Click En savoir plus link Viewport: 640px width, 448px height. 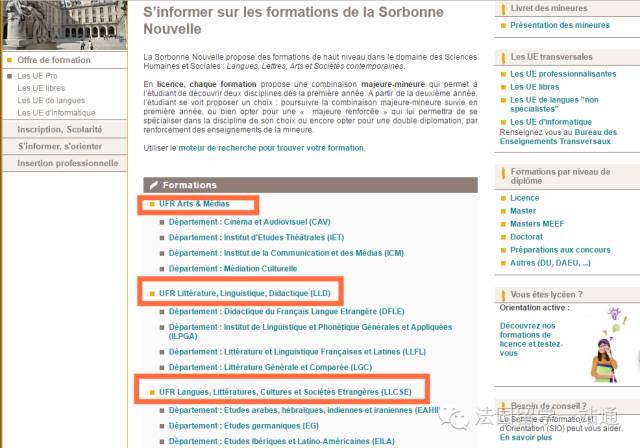coord(531,437)
